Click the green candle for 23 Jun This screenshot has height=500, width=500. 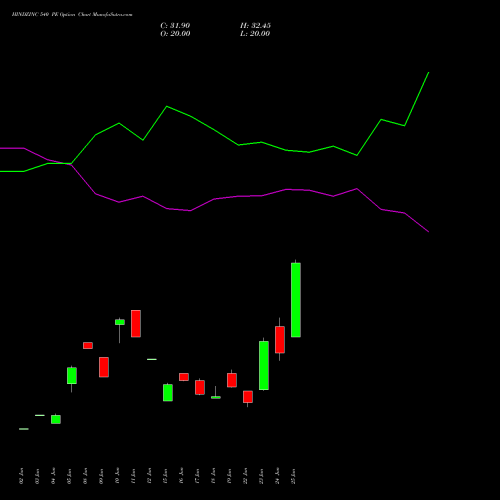[264, 365]
